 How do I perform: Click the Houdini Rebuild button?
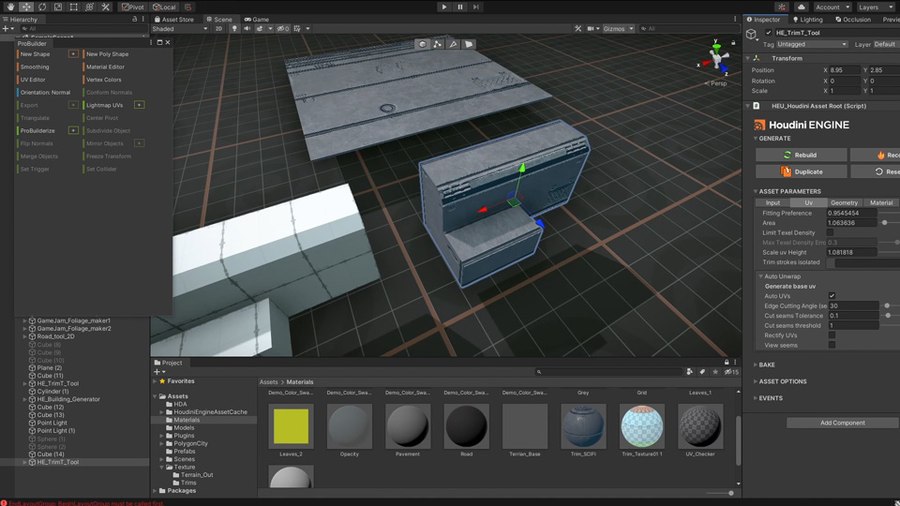point(801,155)
